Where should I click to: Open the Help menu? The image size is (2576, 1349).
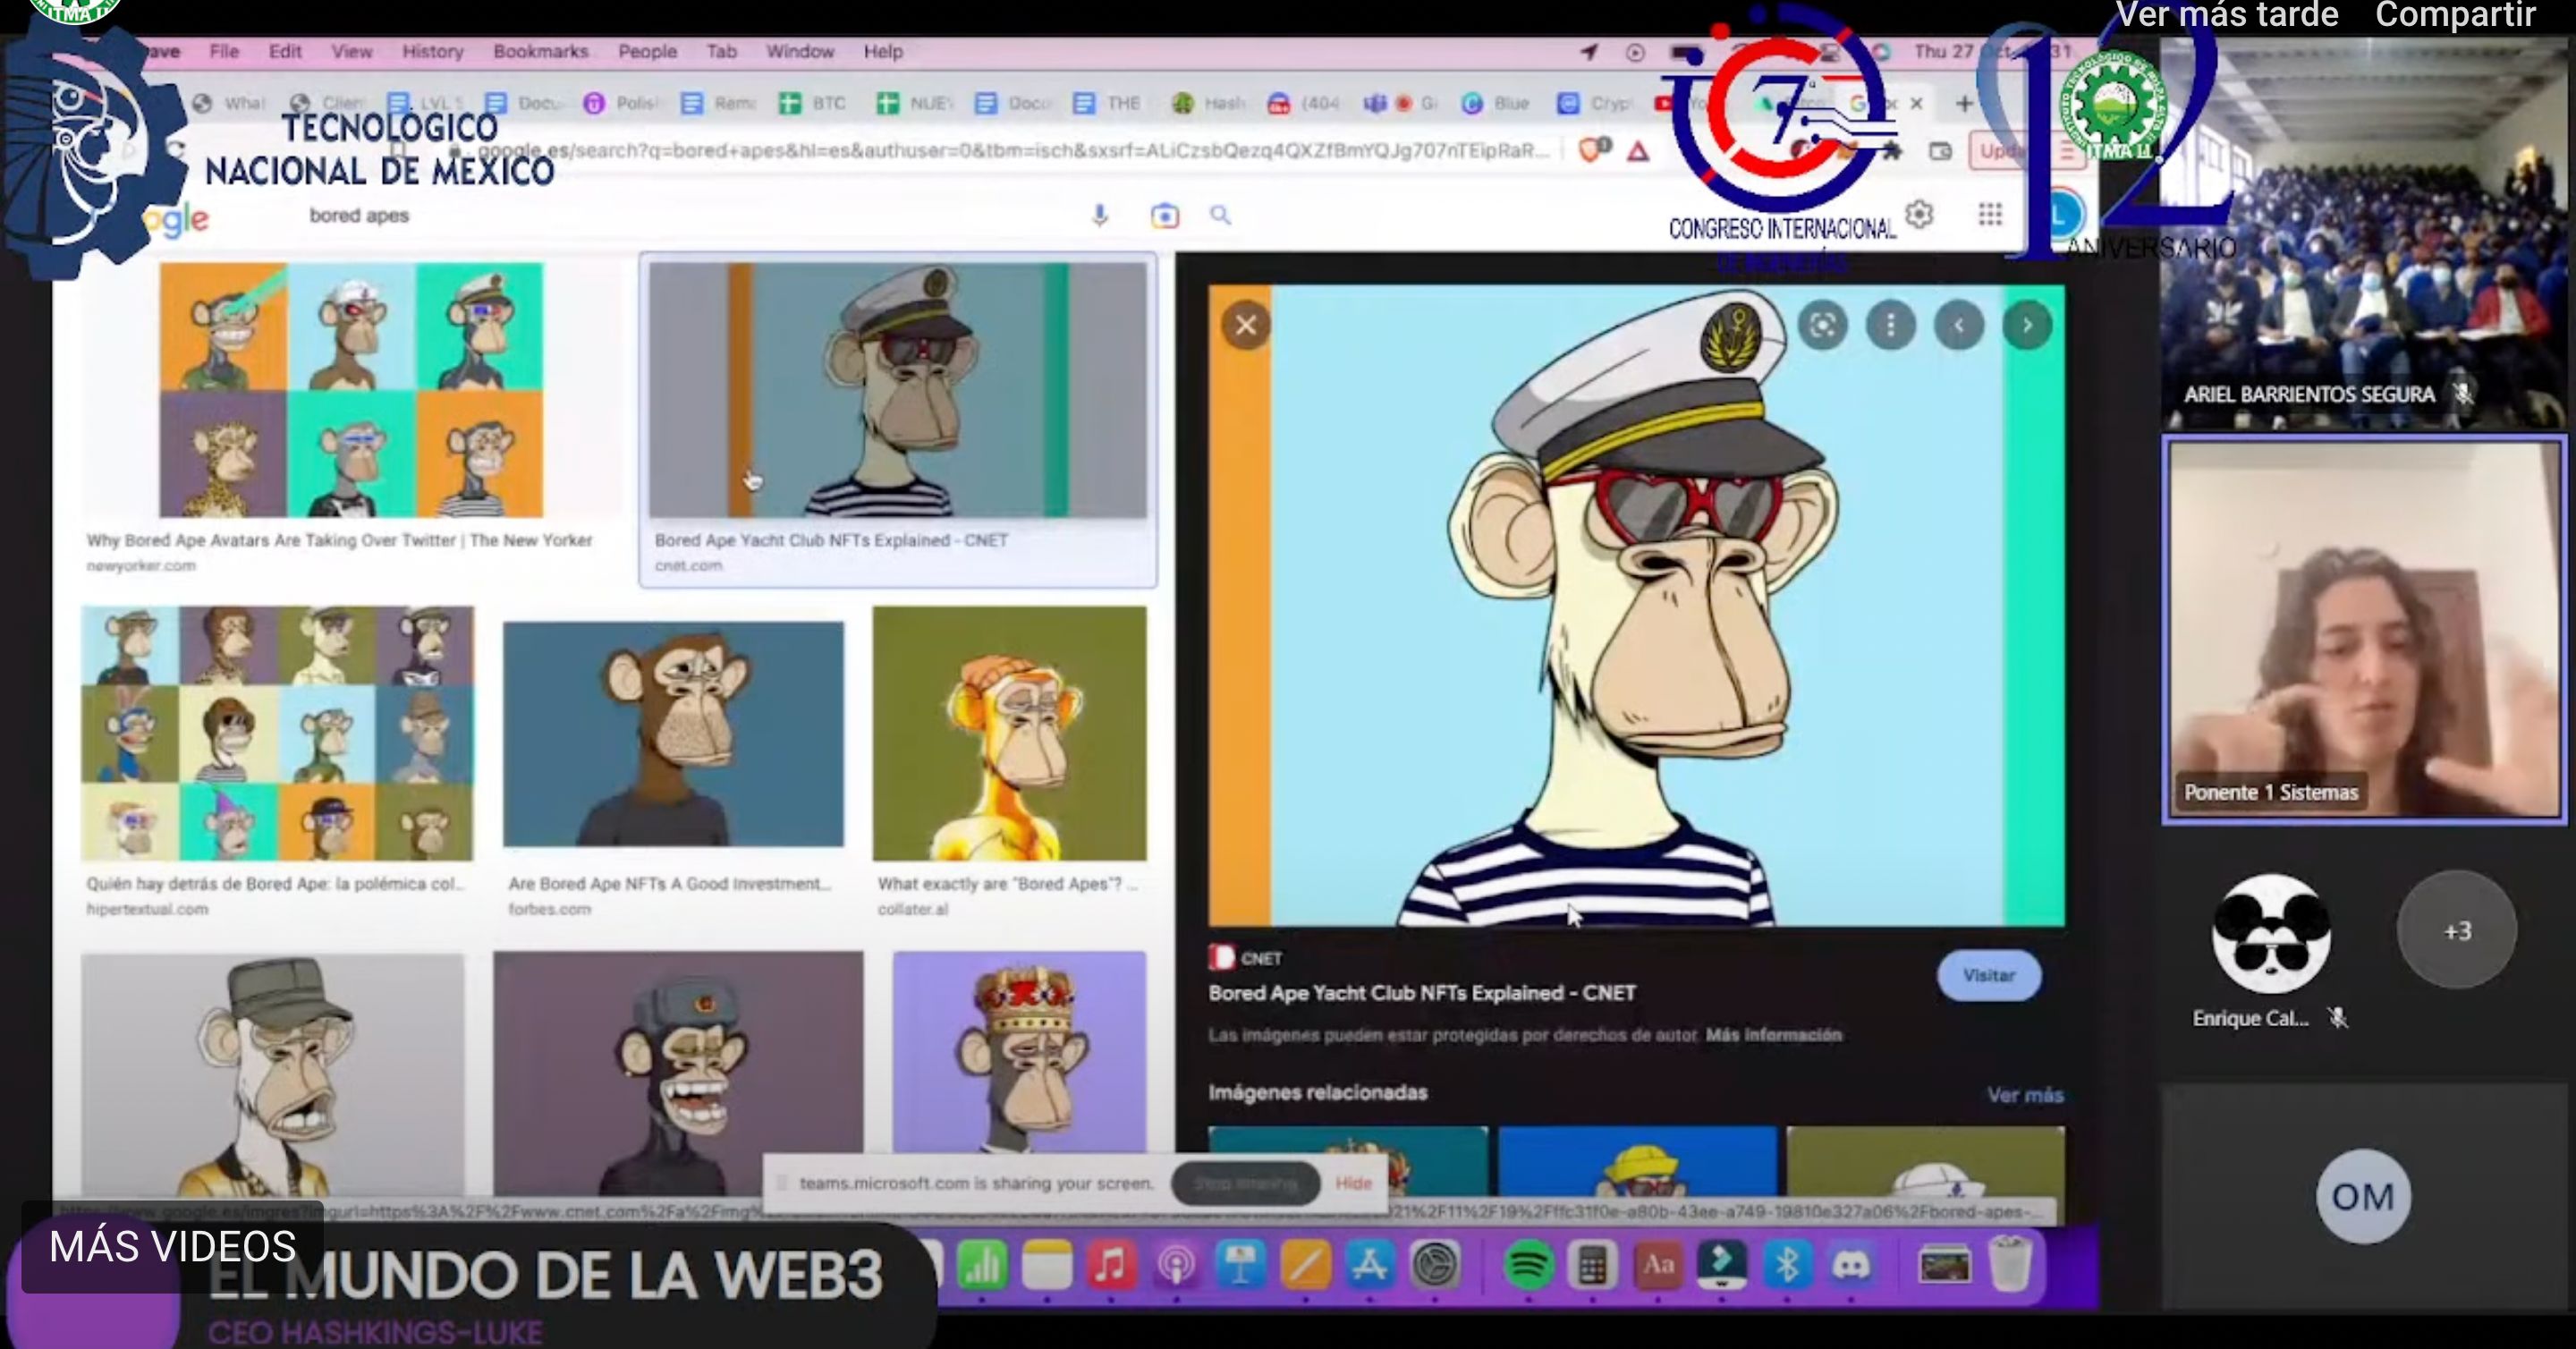point(883,51)
